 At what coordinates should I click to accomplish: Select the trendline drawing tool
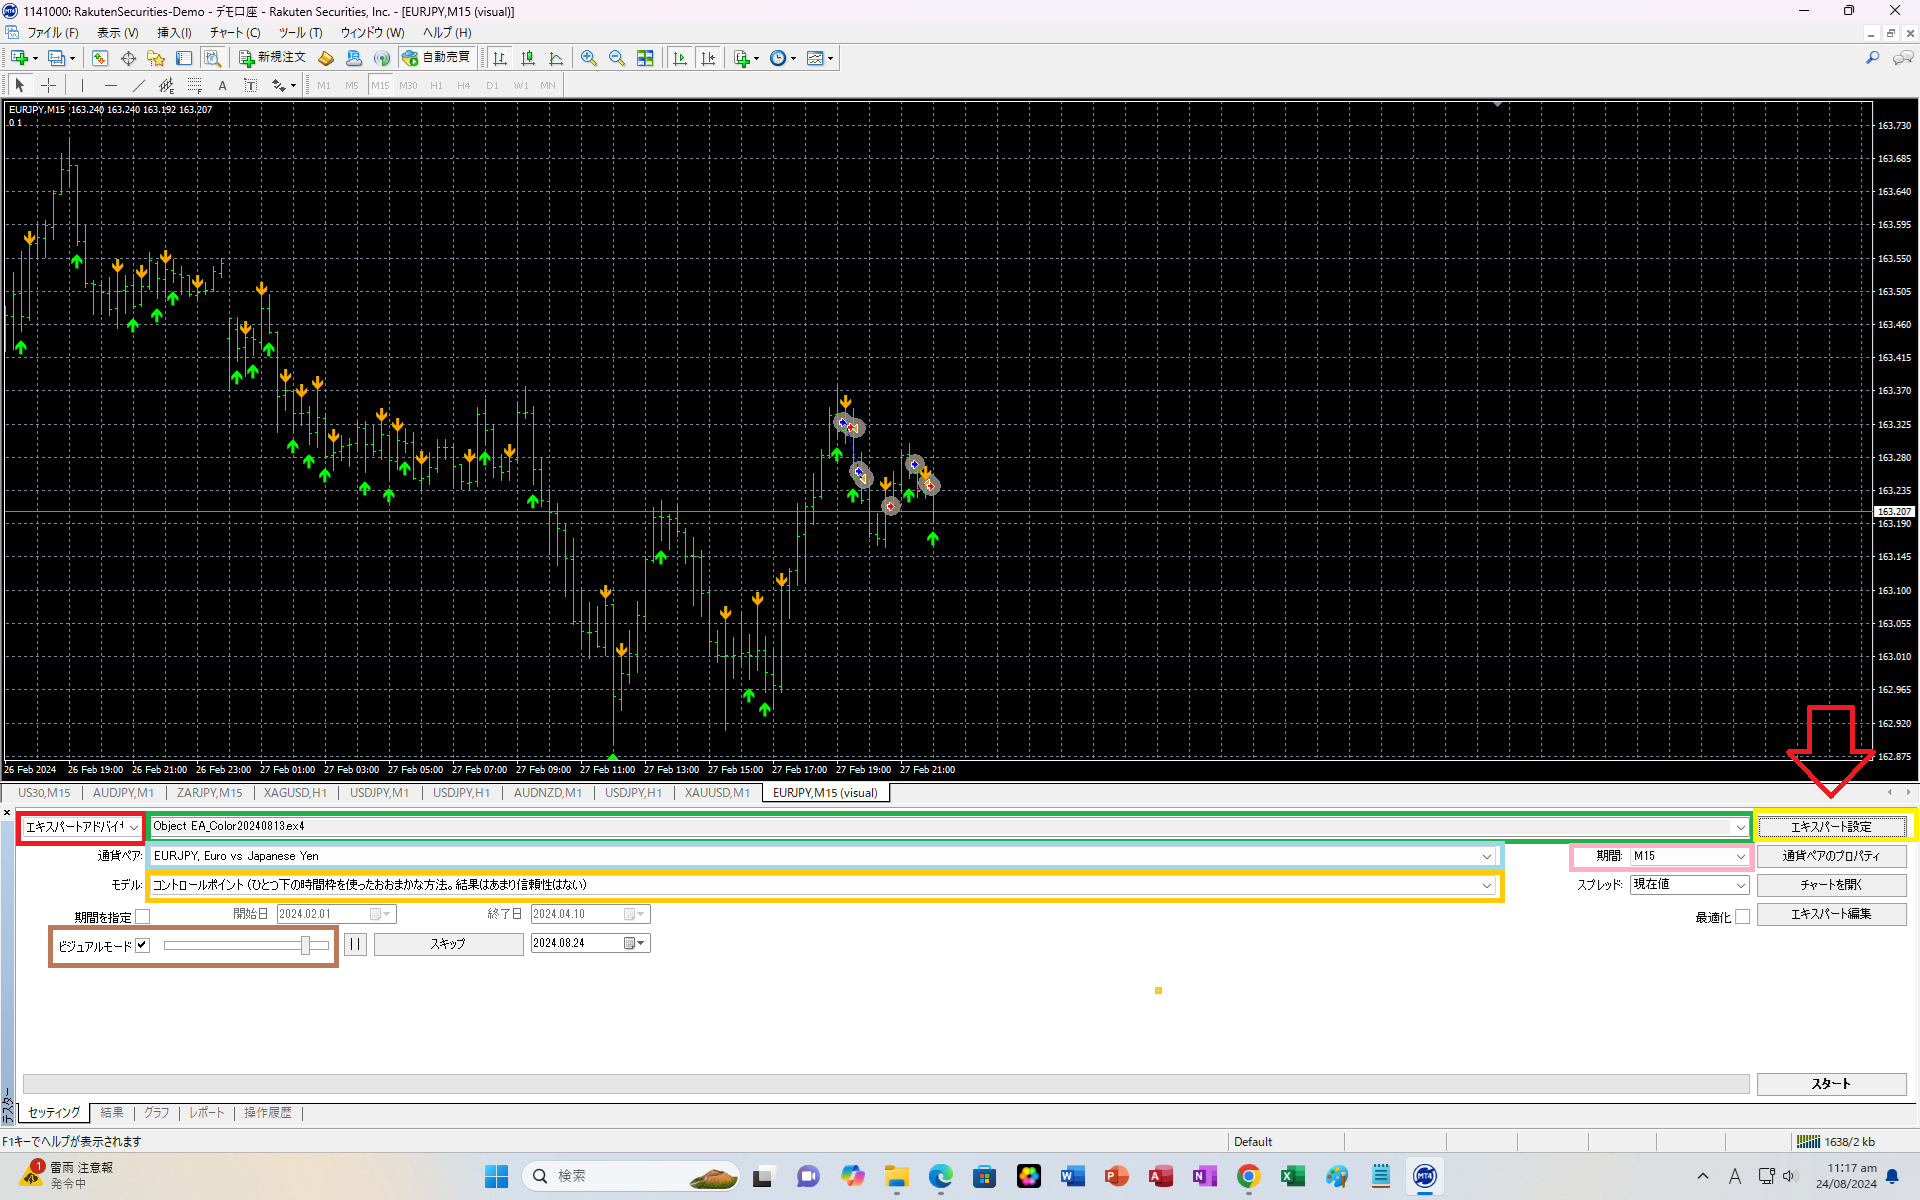138,85
